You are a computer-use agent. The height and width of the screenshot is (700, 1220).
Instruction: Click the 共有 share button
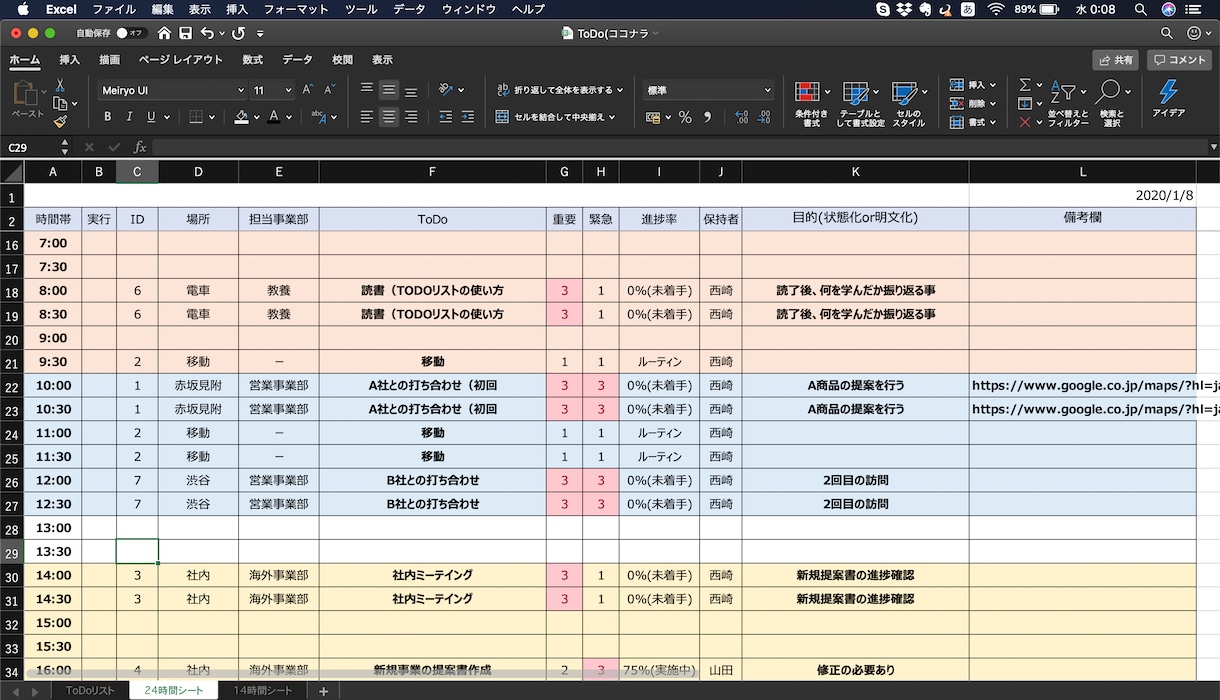point(1116,60)
